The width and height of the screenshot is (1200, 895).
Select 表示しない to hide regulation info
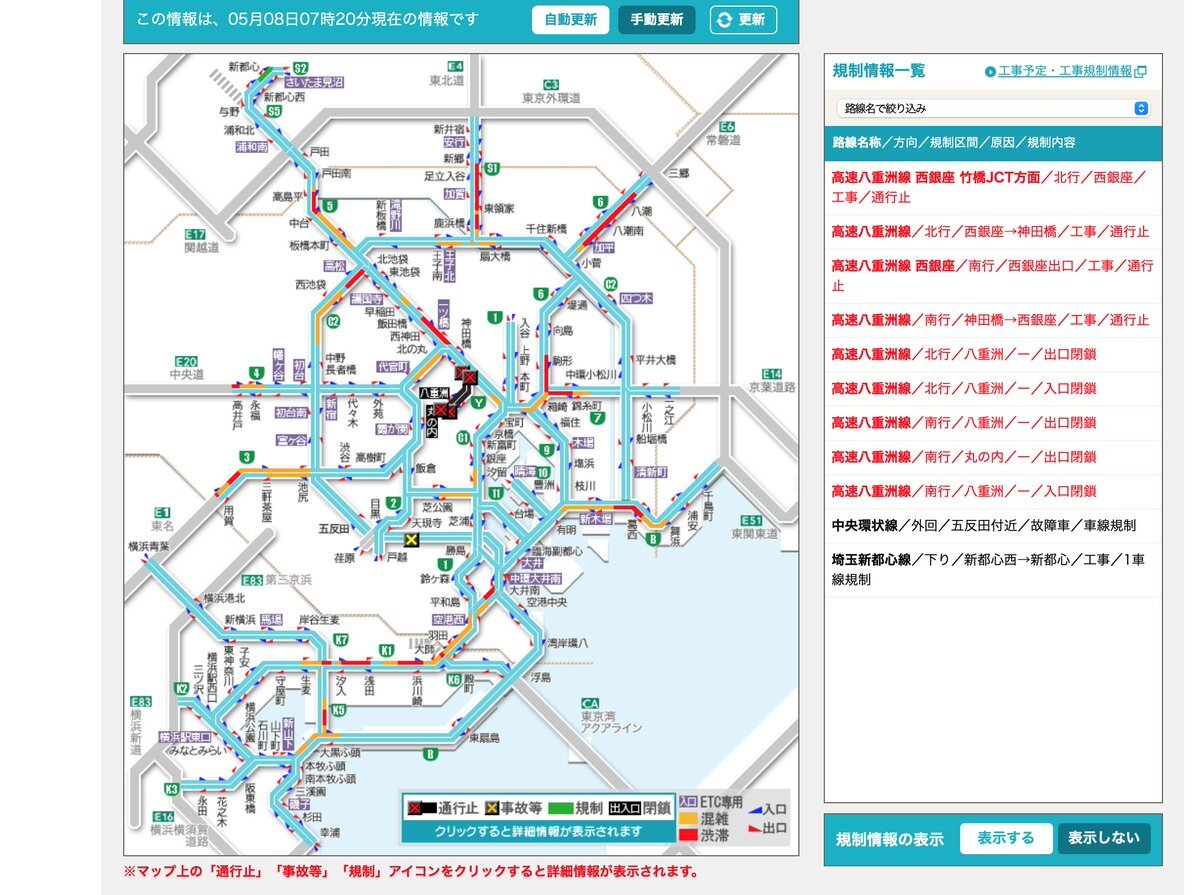point(1104,838)
